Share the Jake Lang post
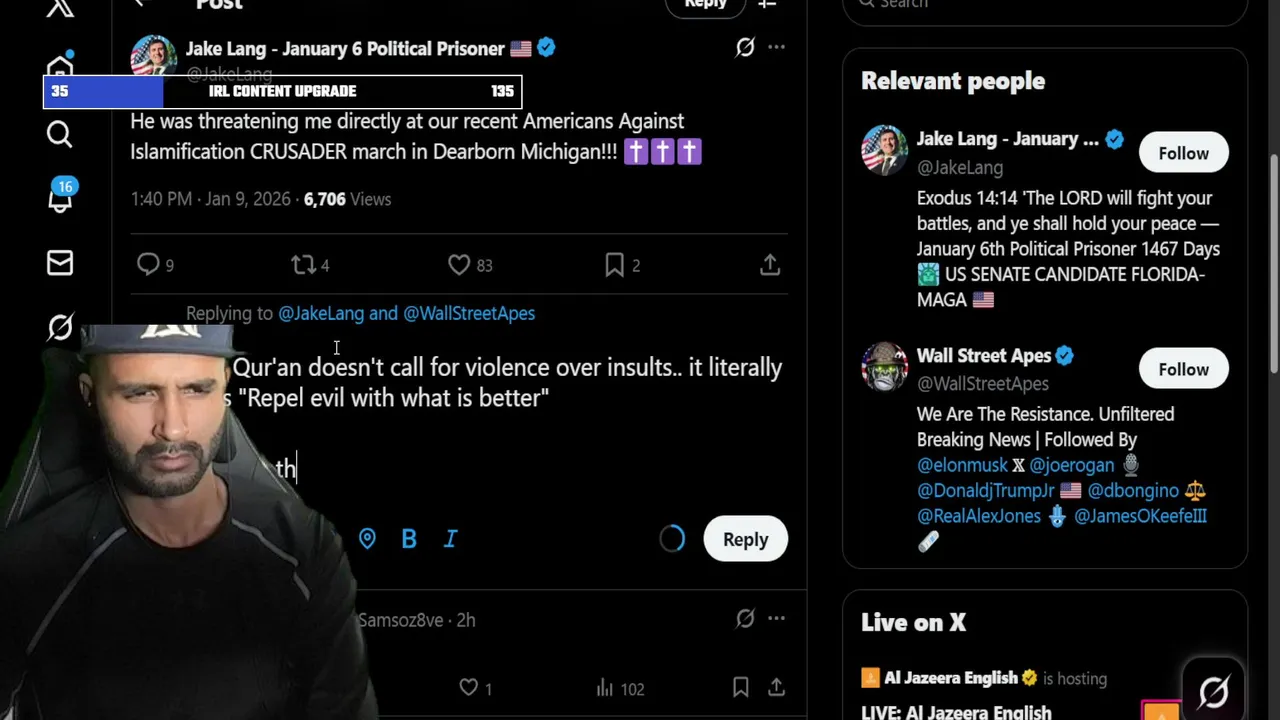The image size is (1280, 720). pyautogui.click(x=770, y=264)
